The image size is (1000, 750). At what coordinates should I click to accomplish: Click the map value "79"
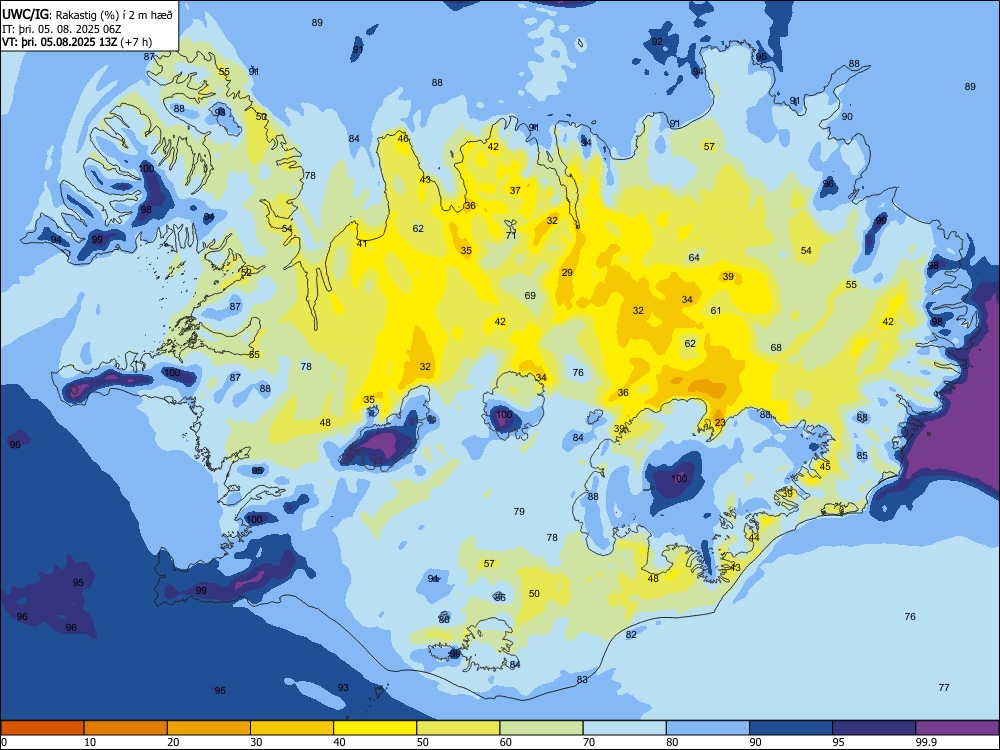pos(519,511)
